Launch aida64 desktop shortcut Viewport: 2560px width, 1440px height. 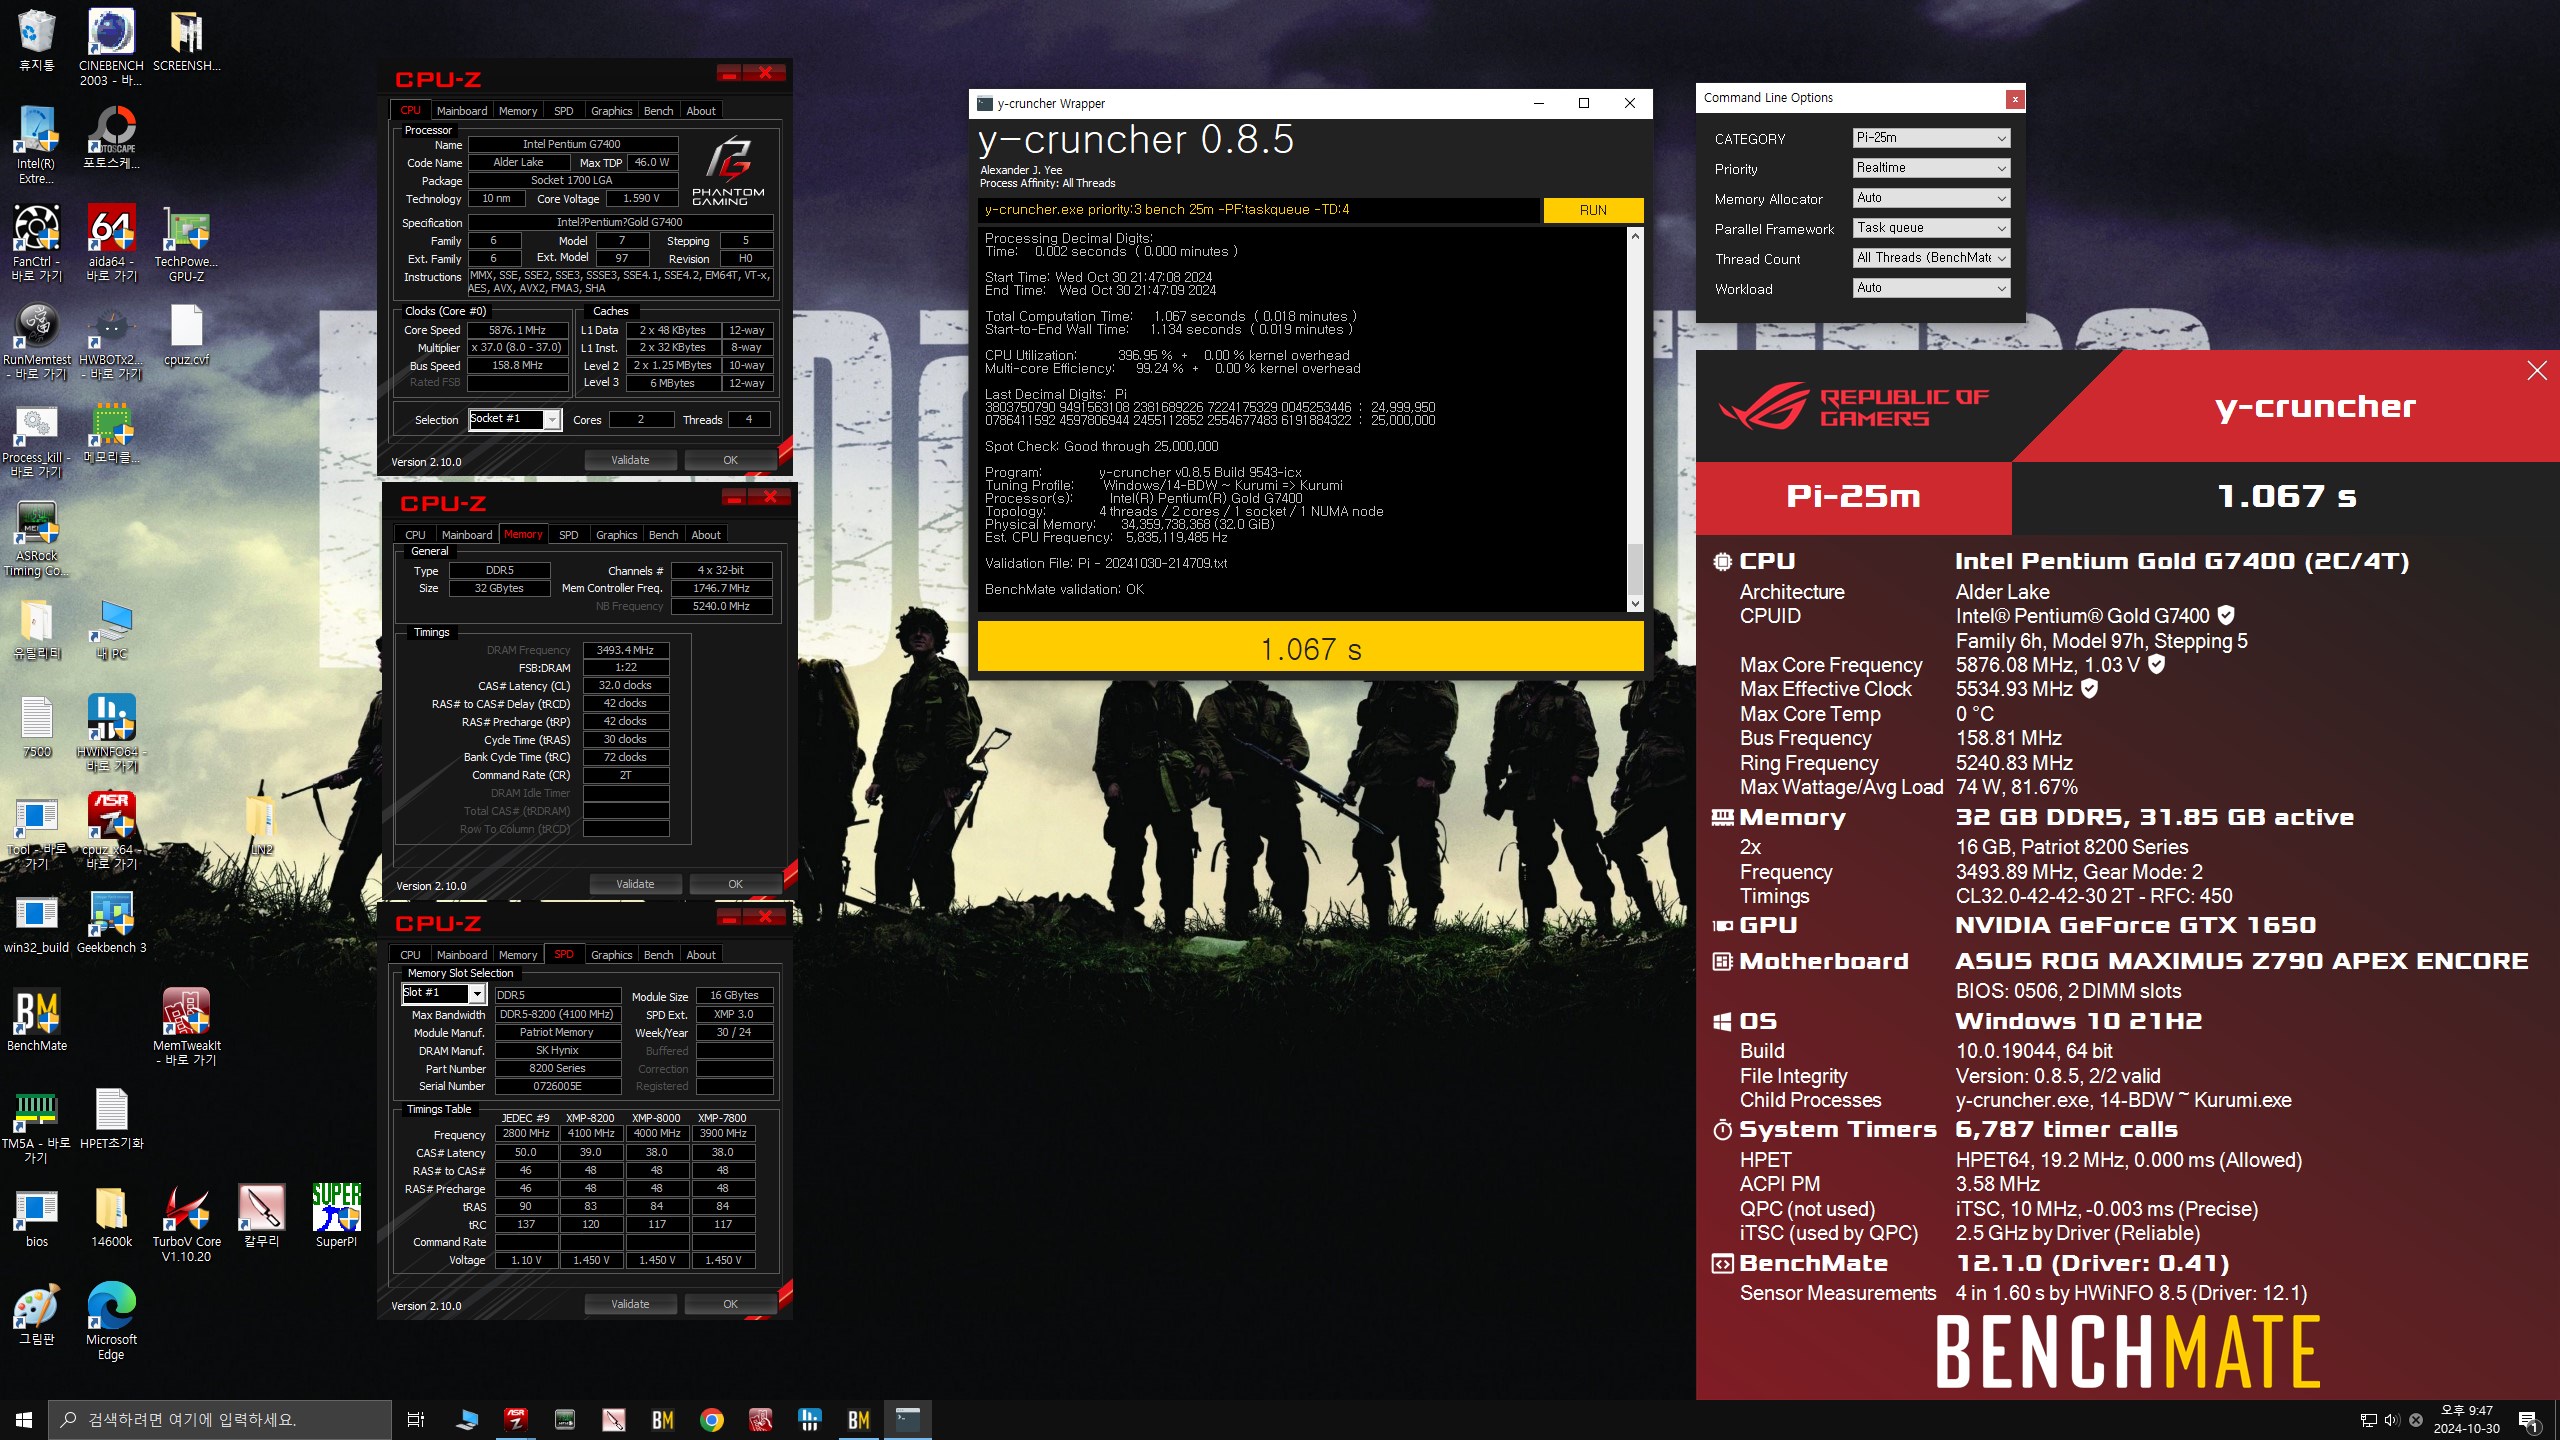[x=111, y=242]
